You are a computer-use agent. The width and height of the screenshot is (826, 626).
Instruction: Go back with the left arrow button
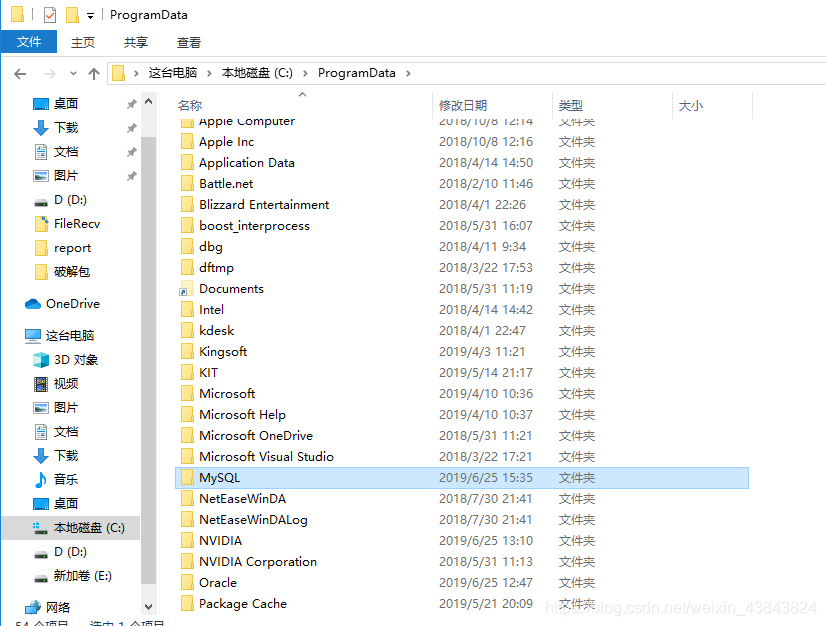(x=20, y=74)
